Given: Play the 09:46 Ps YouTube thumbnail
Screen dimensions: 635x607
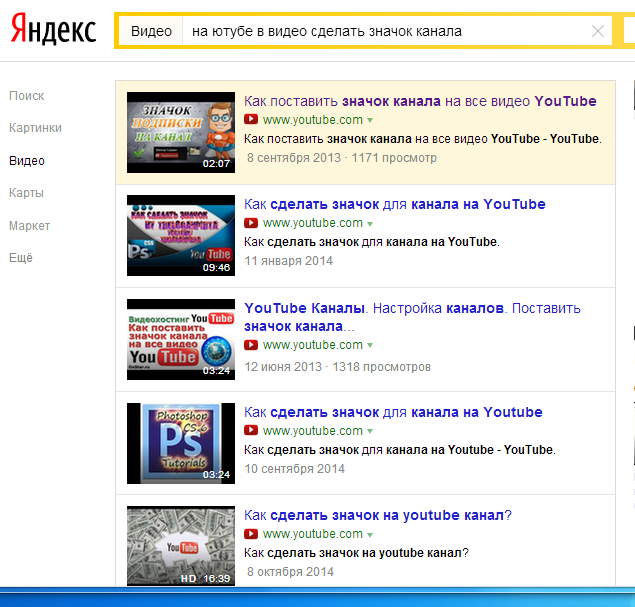Looking at the screenshot, I should pyautogui.click(x=181, y=236).
